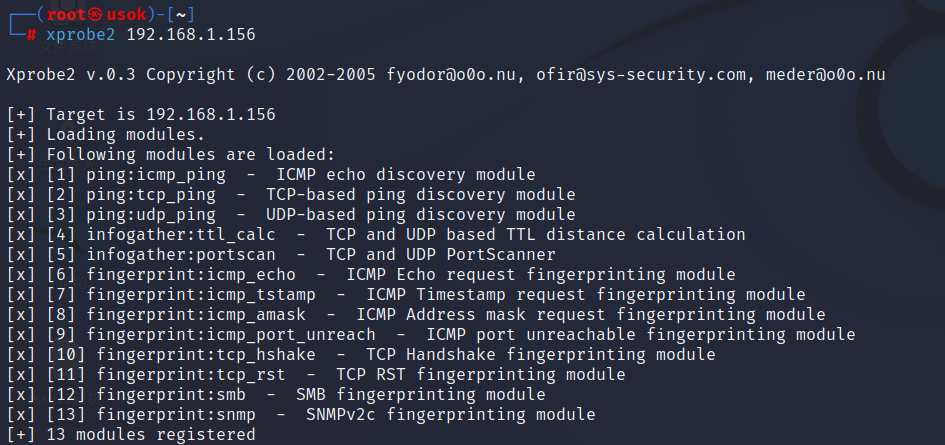Viewport: 945px width, 445px height.
Task: Click the [+] marker before 13 modules registered
Action: click(21, 434)
